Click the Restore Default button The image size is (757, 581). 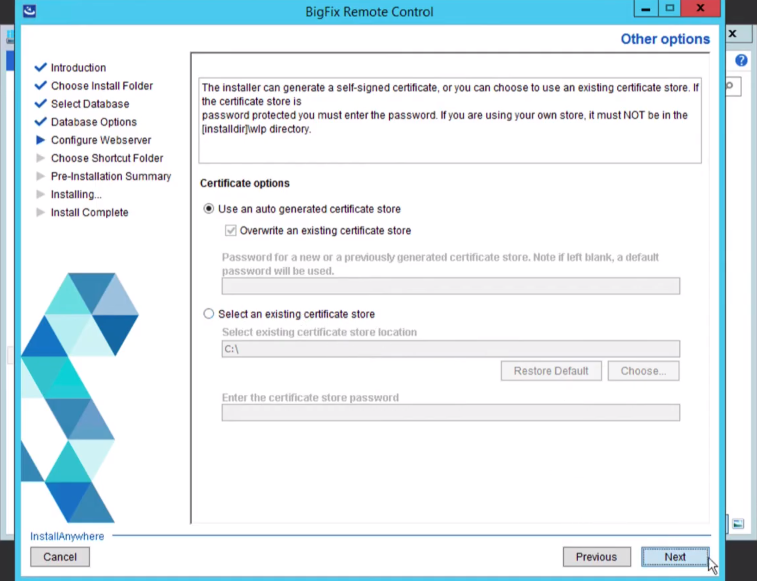(x=551, y=371)
